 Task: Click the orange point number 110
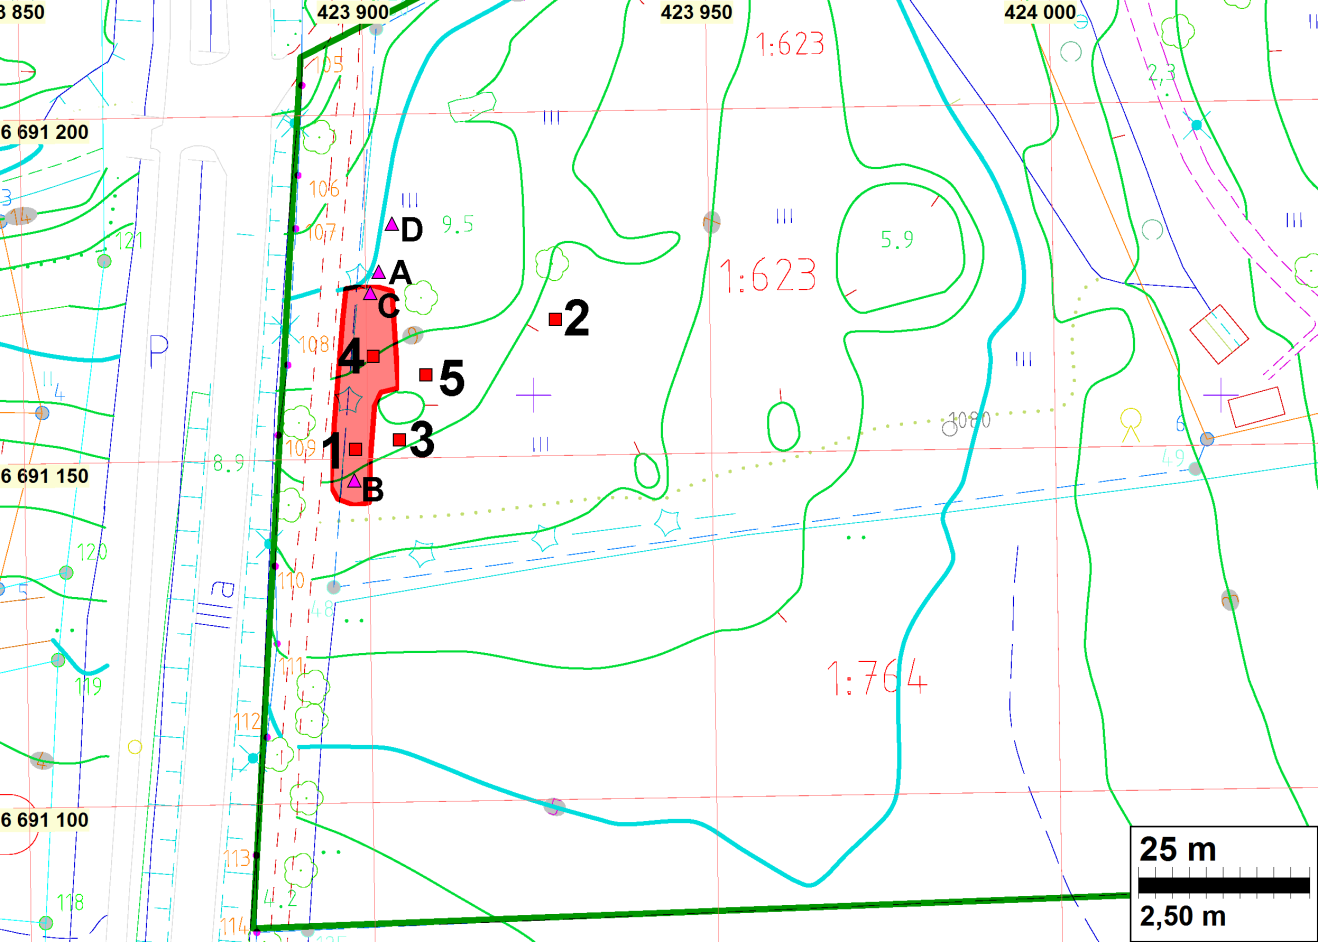pyautogui.click(x=290, y=581)
